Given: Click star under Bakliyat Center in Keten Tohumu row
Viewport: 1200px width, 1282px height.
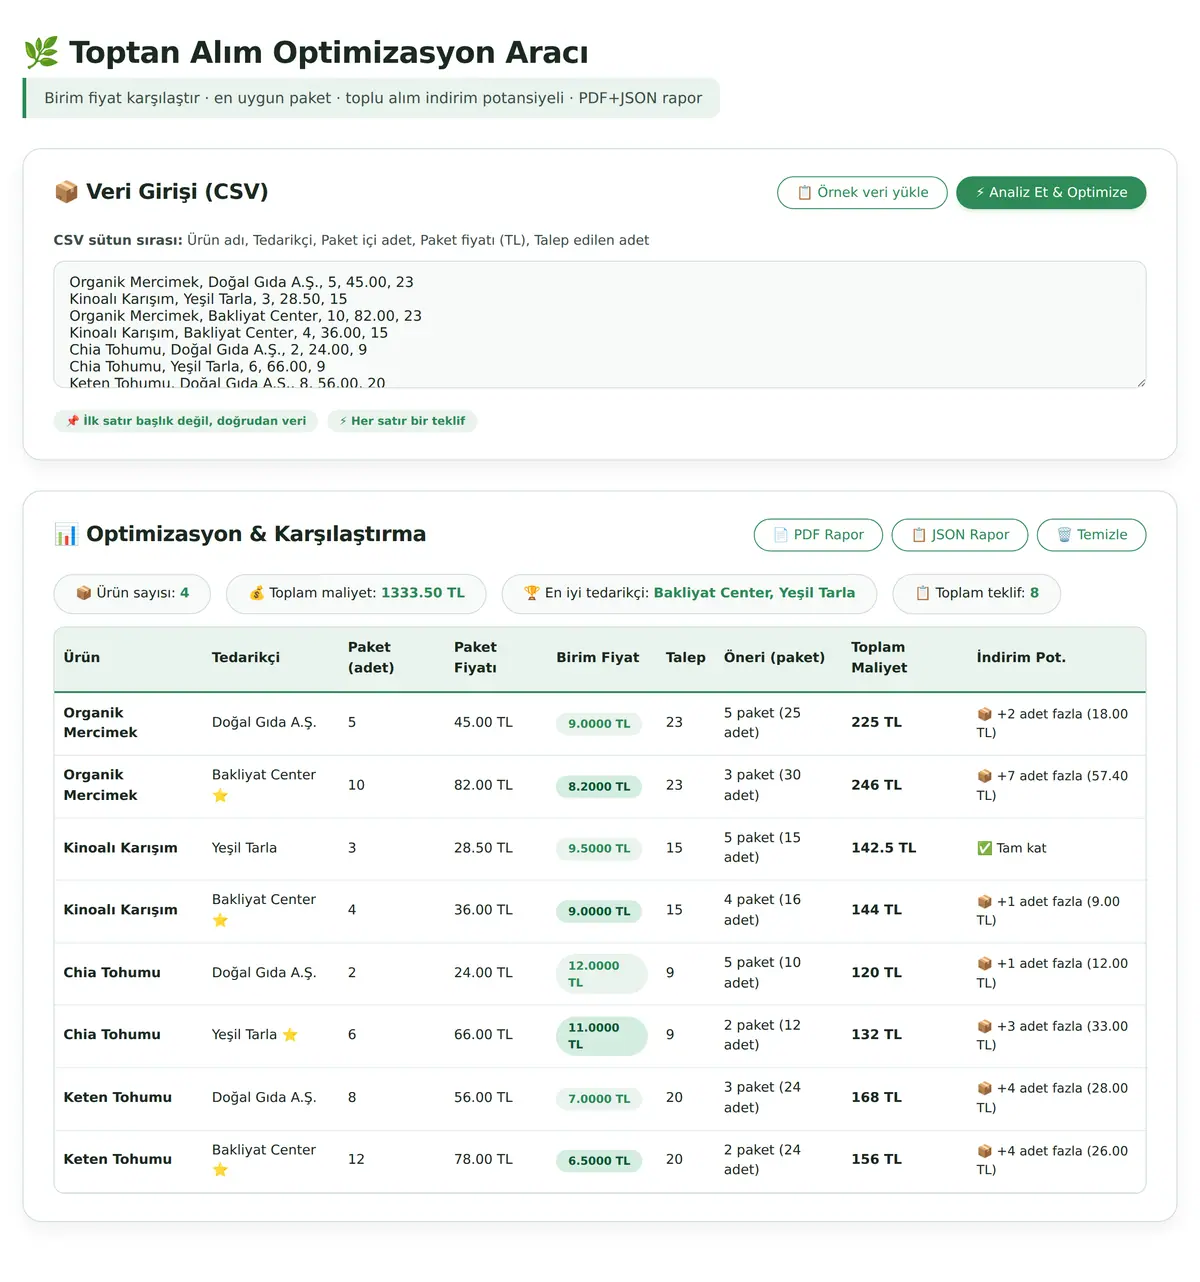Looking at the screenshot, I should tap(220, 1170).
